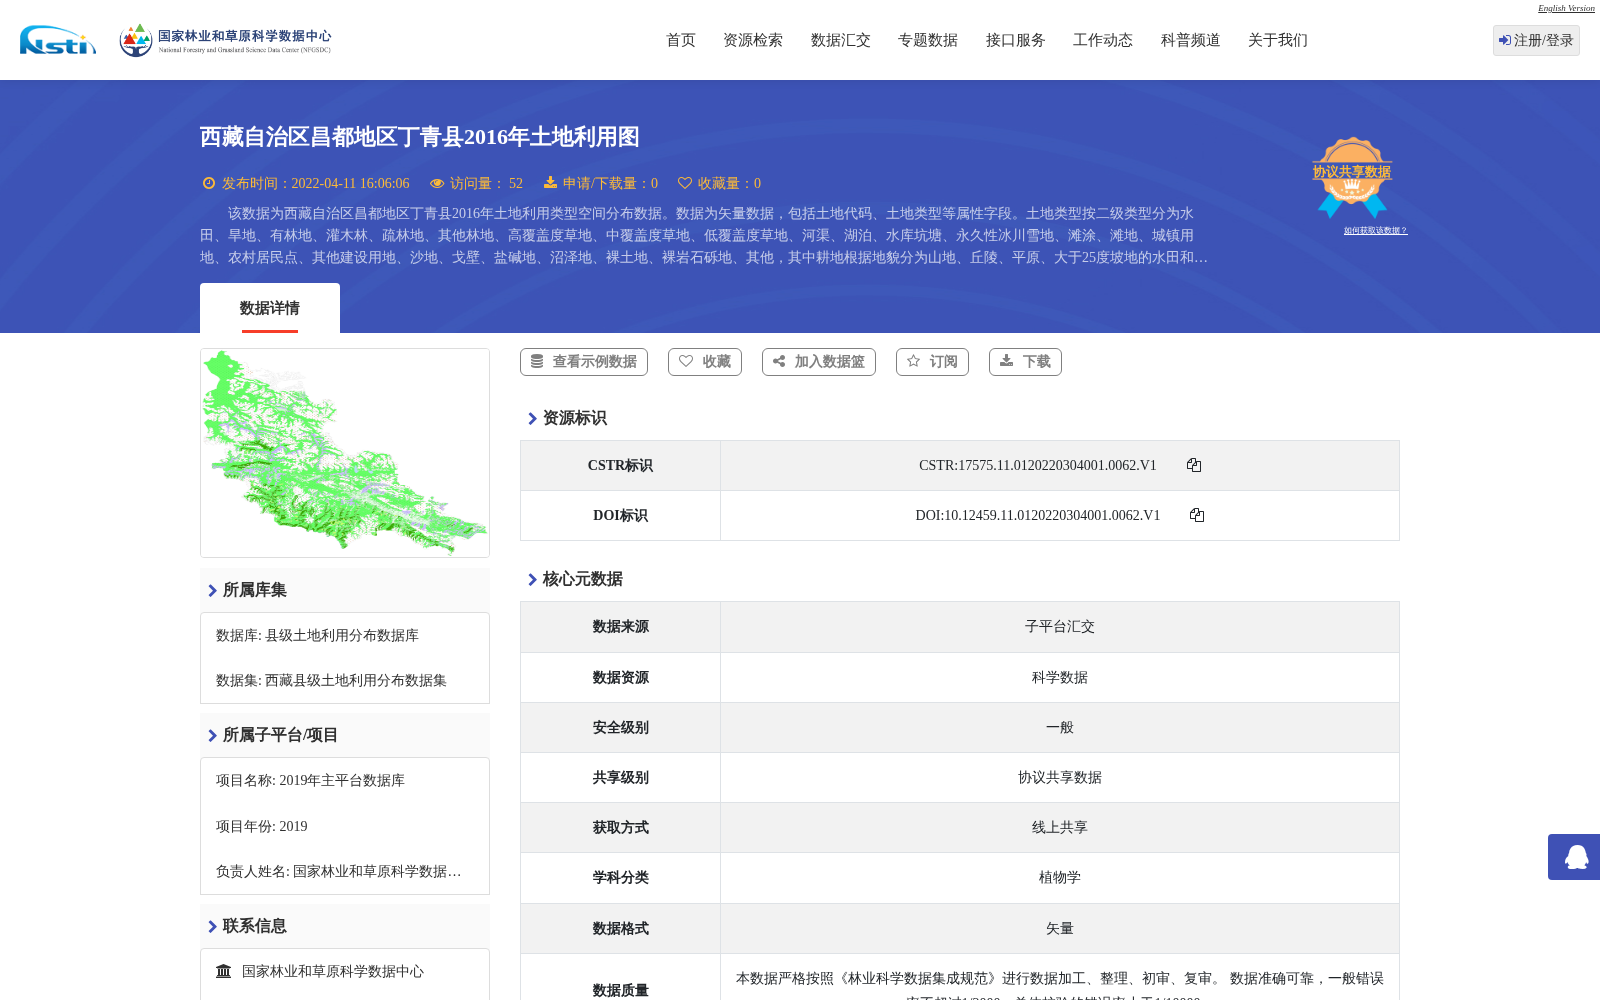This screenshot has height=1000, width=1600.
Task: Copy the CSTR identifier
Action: [x=1194, y=465]
